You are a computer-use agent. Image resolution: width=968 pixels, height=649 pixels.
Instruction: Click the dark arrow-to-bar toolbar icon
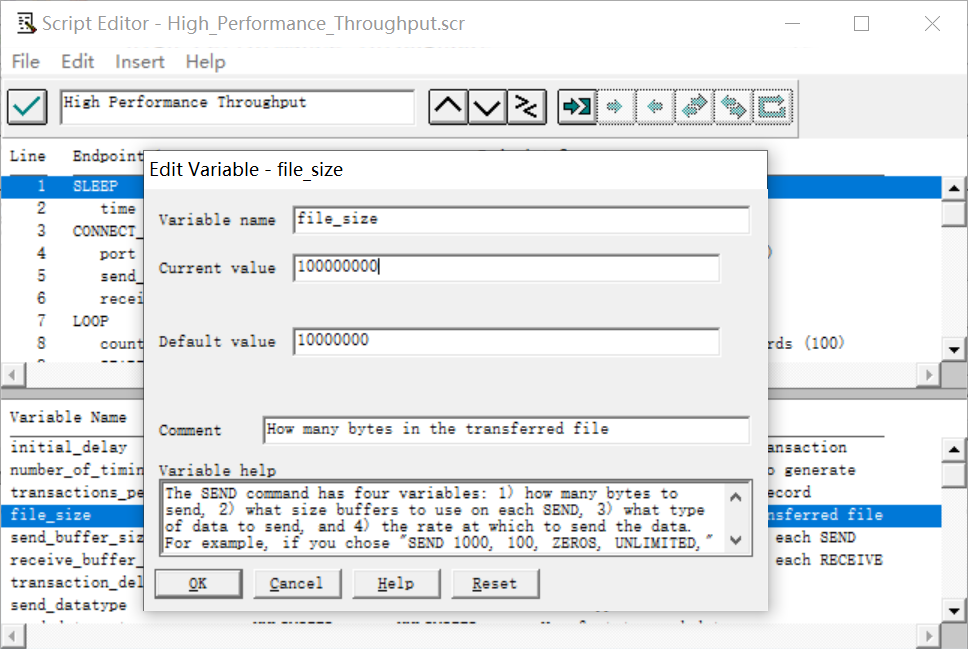(577, 107)
